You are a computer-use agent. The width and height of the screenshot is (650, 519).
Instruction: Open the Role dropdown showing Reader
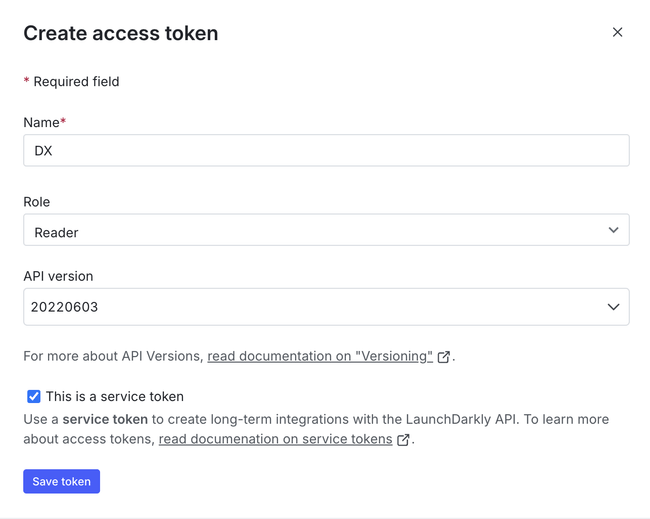click(x=310, y=230)
